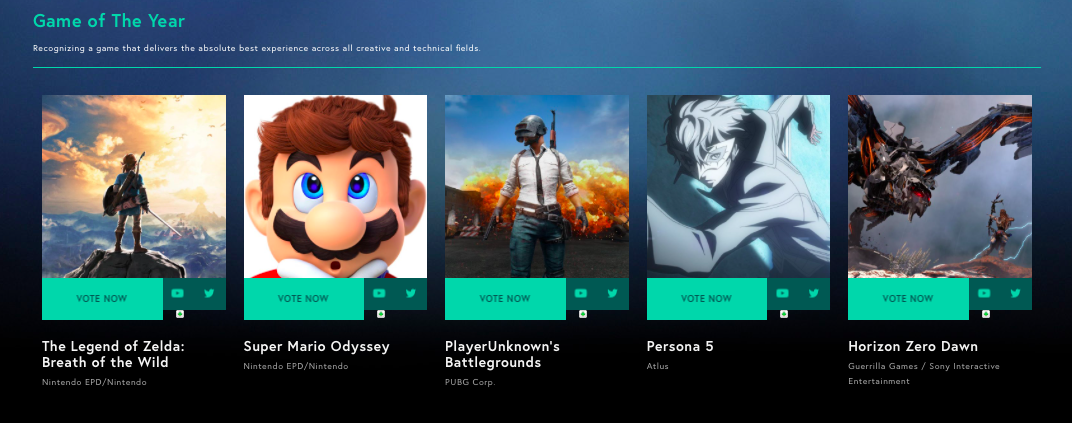Select the Horizon Zero Dawn artwork image
Image resolution: width=1072 pixels, height=423 pixels.
(x=940, y=187)
